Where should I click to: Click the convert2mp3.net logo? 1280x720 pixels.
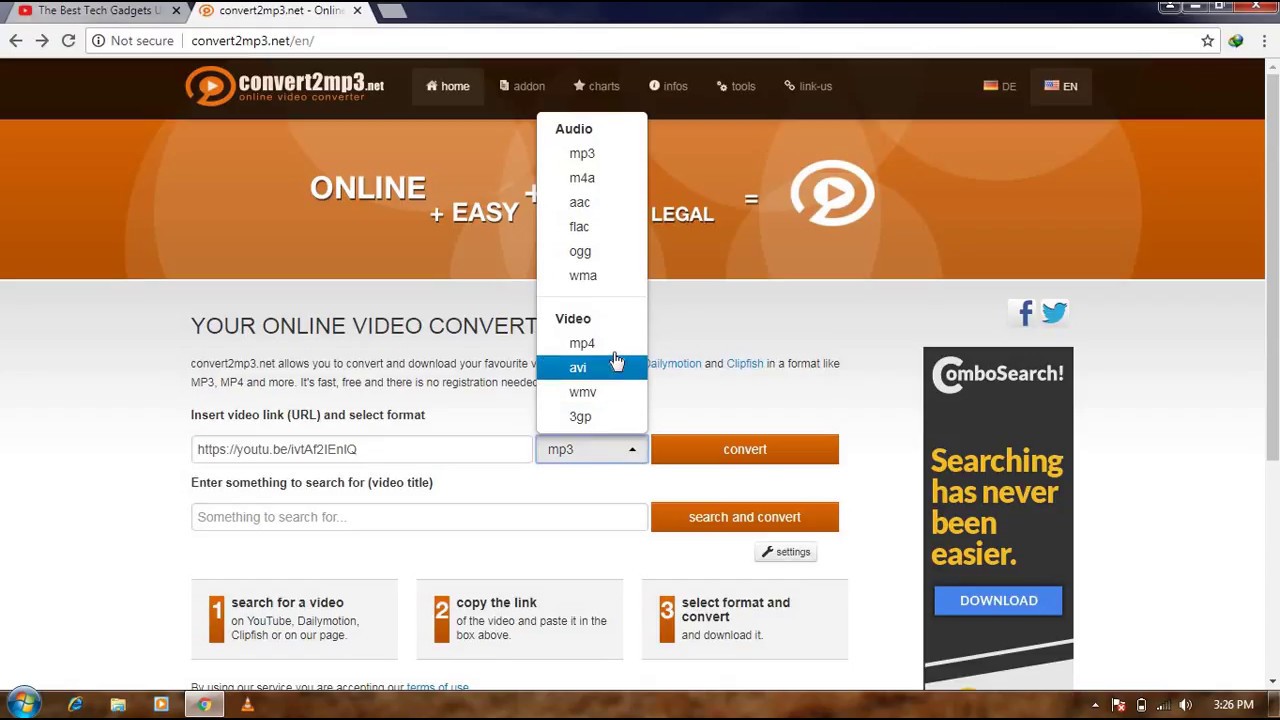[x=285, y=86]
